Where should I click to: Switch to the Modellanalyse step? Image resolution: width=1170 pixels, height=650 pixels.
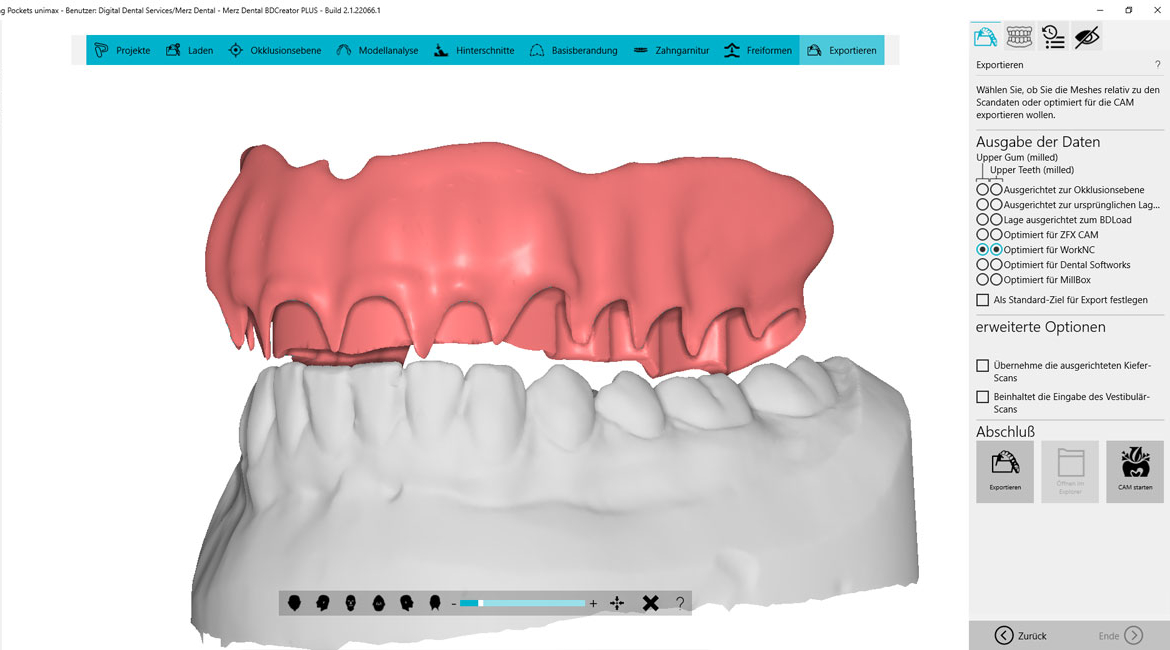pos(377,50)
